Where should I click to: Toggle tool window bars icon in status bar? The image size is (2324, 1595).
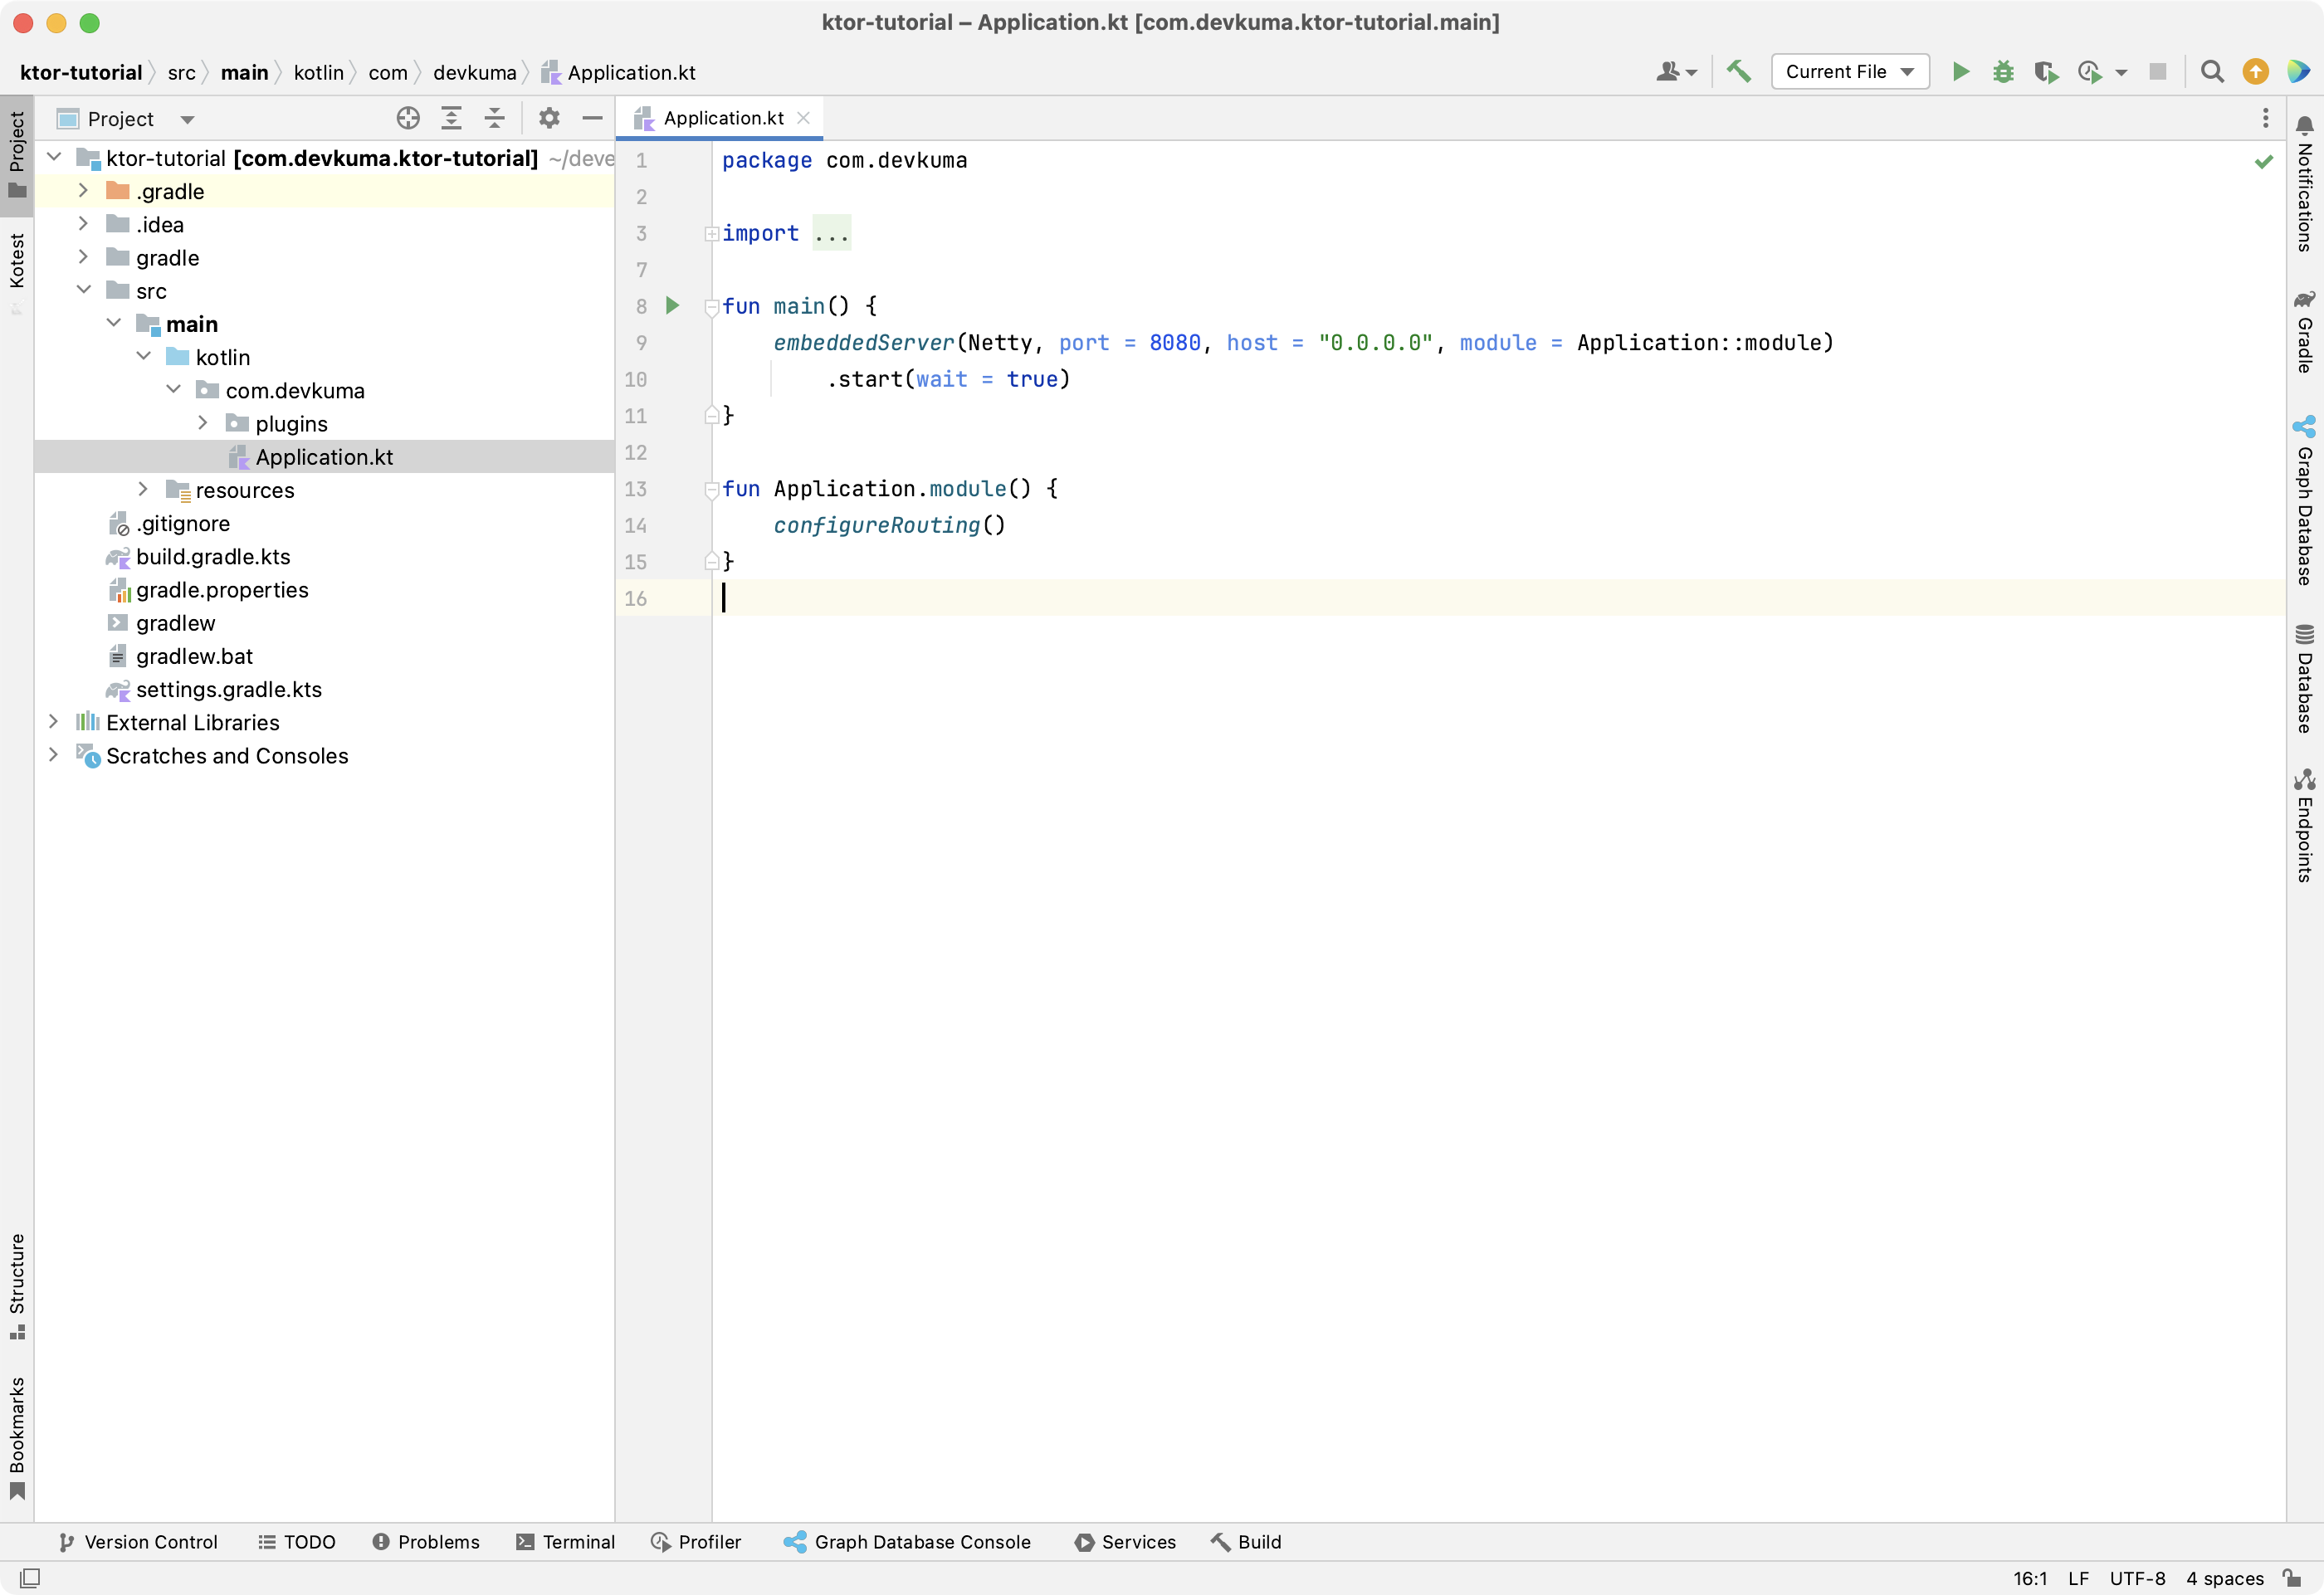click(x=30, y=1578)
